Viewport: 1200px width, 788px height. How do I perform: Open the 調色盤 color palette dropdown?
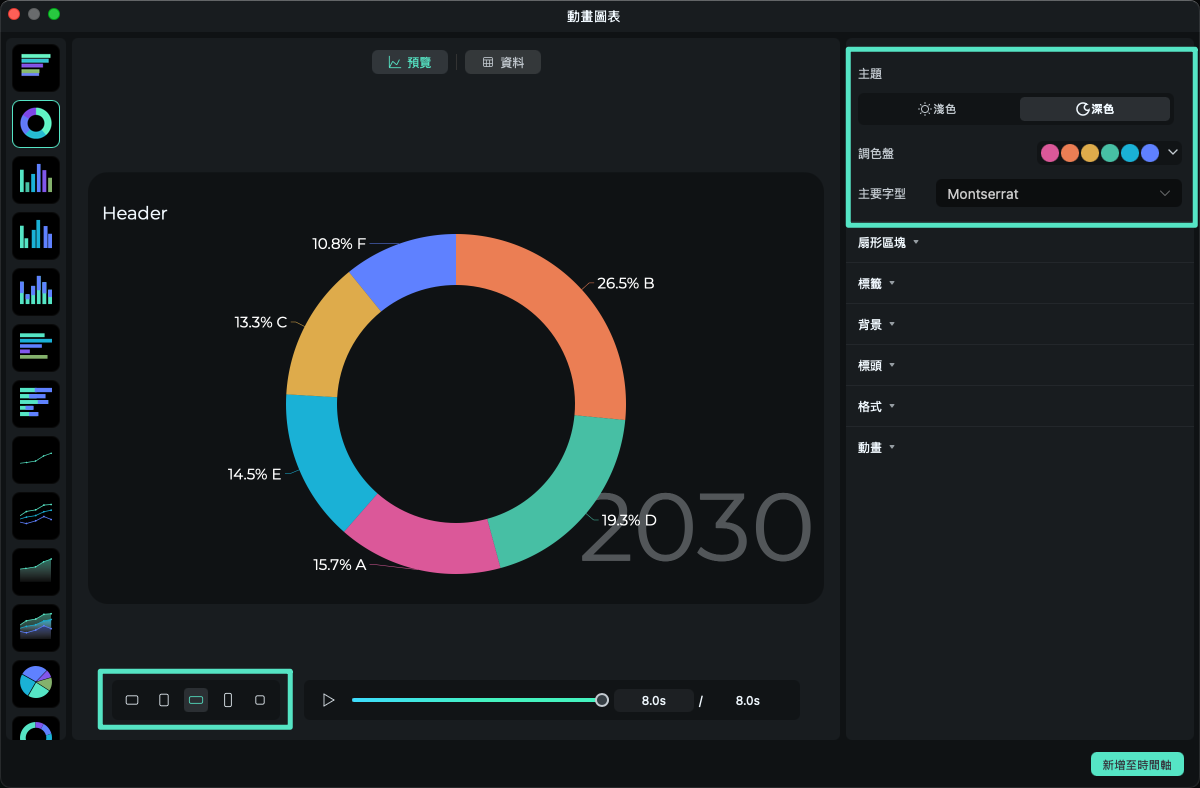coord(1173,153)
